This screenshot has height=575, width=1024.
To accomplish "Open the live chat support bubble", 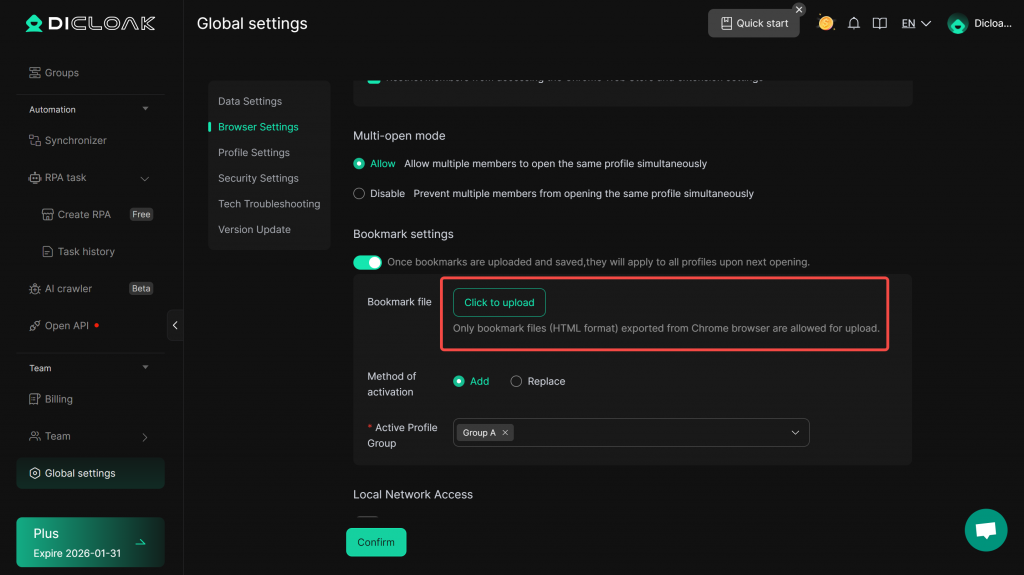I will point(985,529).
